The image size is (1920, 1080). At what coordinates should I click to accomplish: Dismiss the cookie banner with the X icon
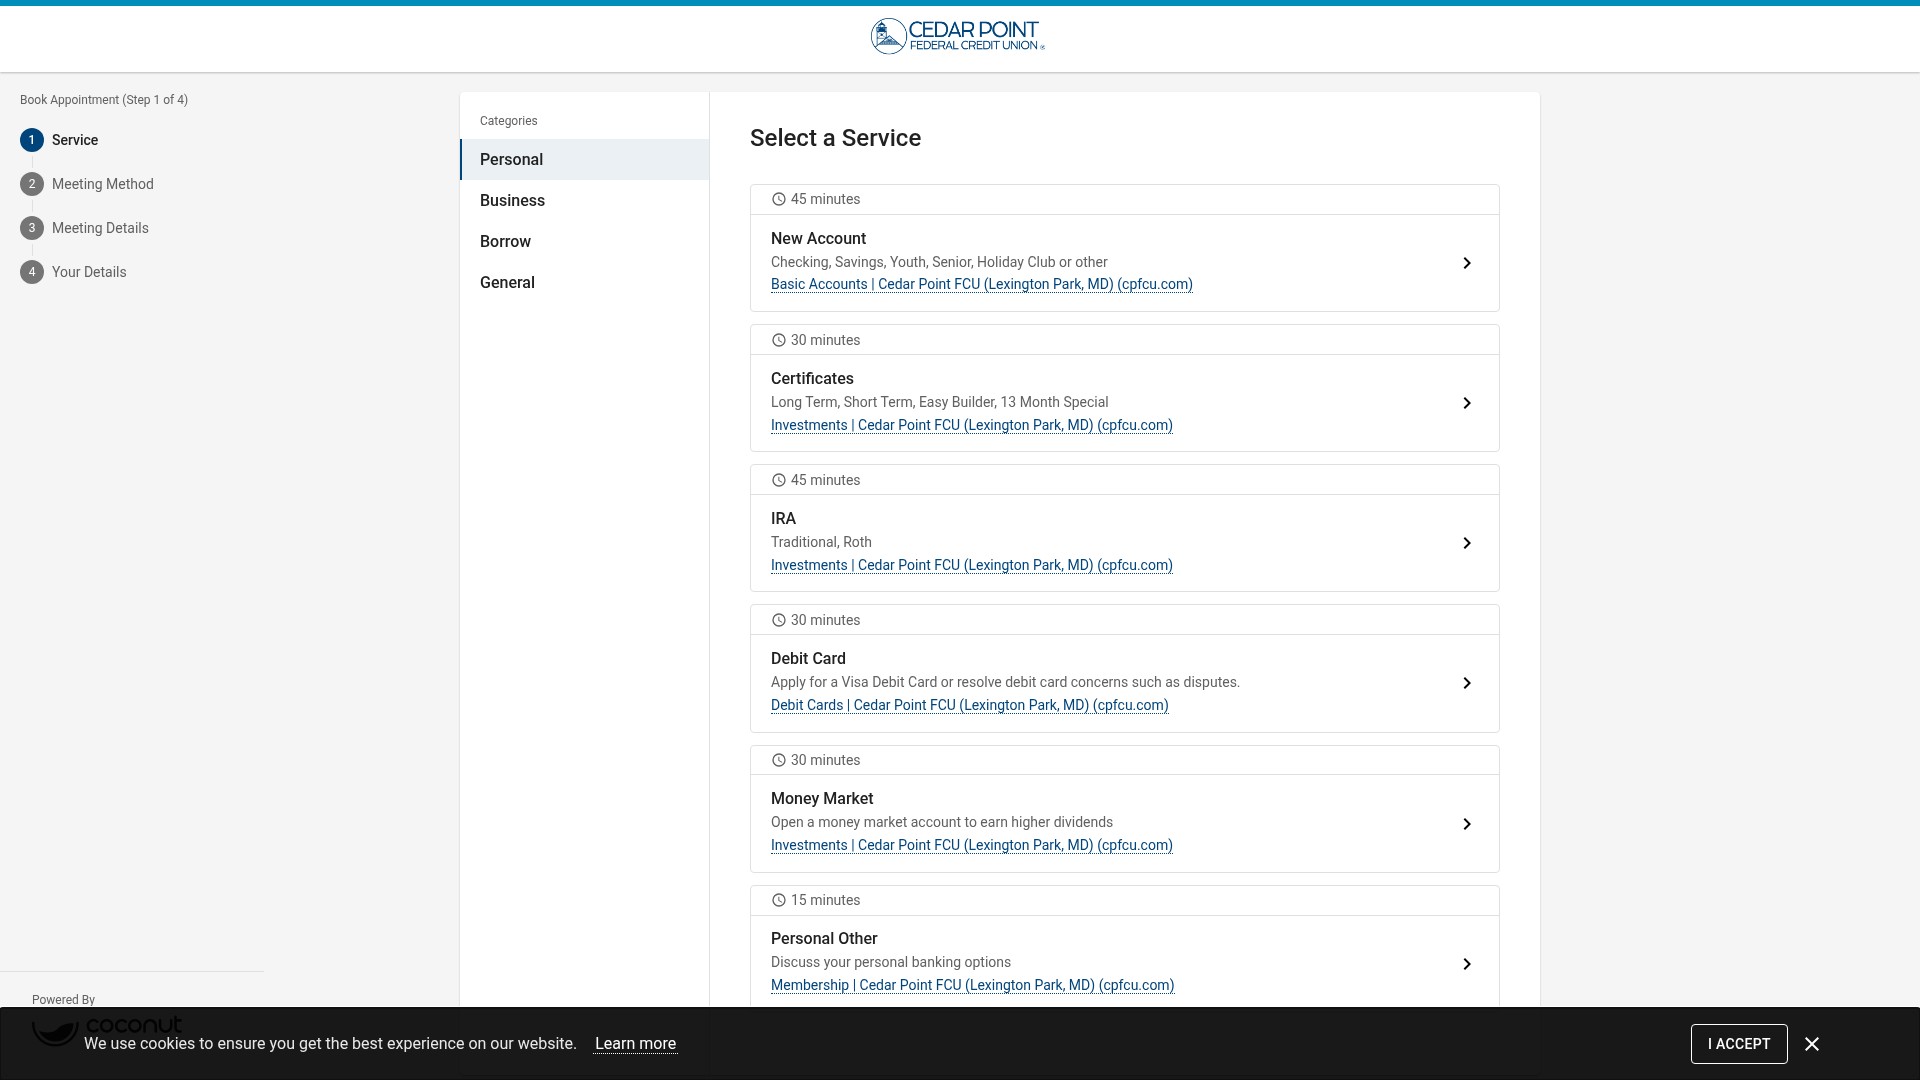pos(1812,1044)
